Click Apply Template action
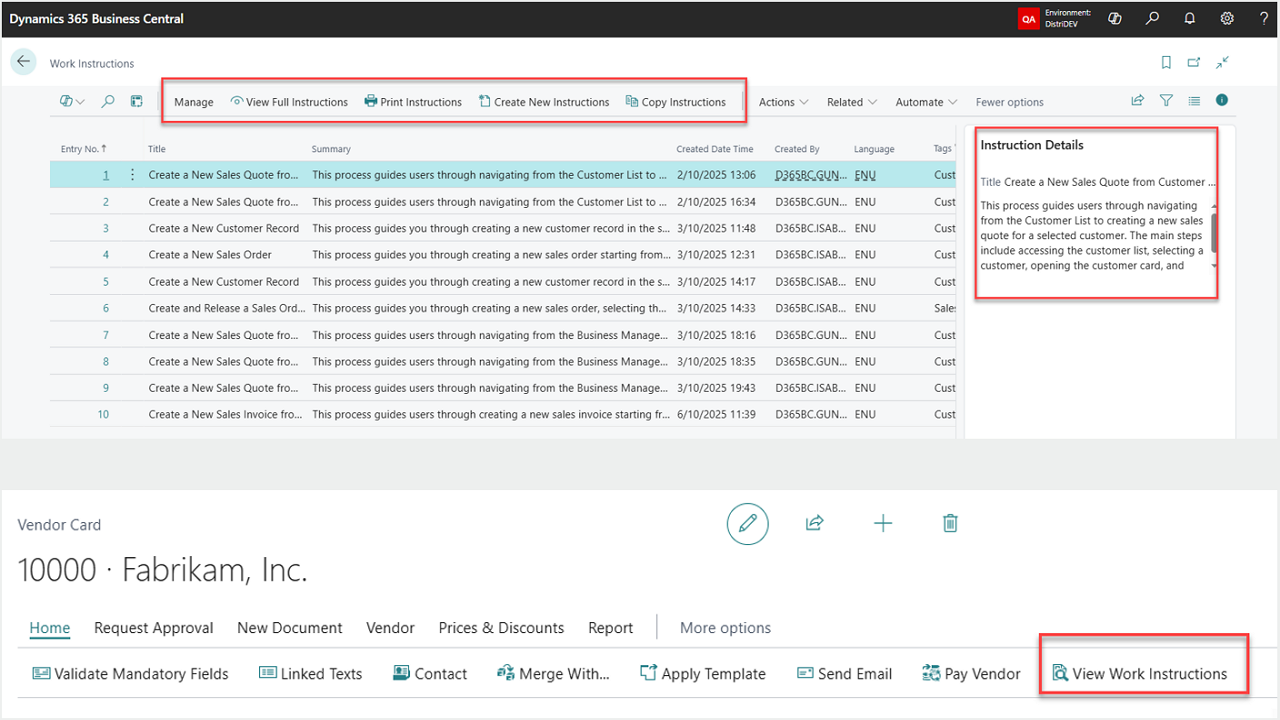Viewport: 1280px width, 720px height. point(703,674)
